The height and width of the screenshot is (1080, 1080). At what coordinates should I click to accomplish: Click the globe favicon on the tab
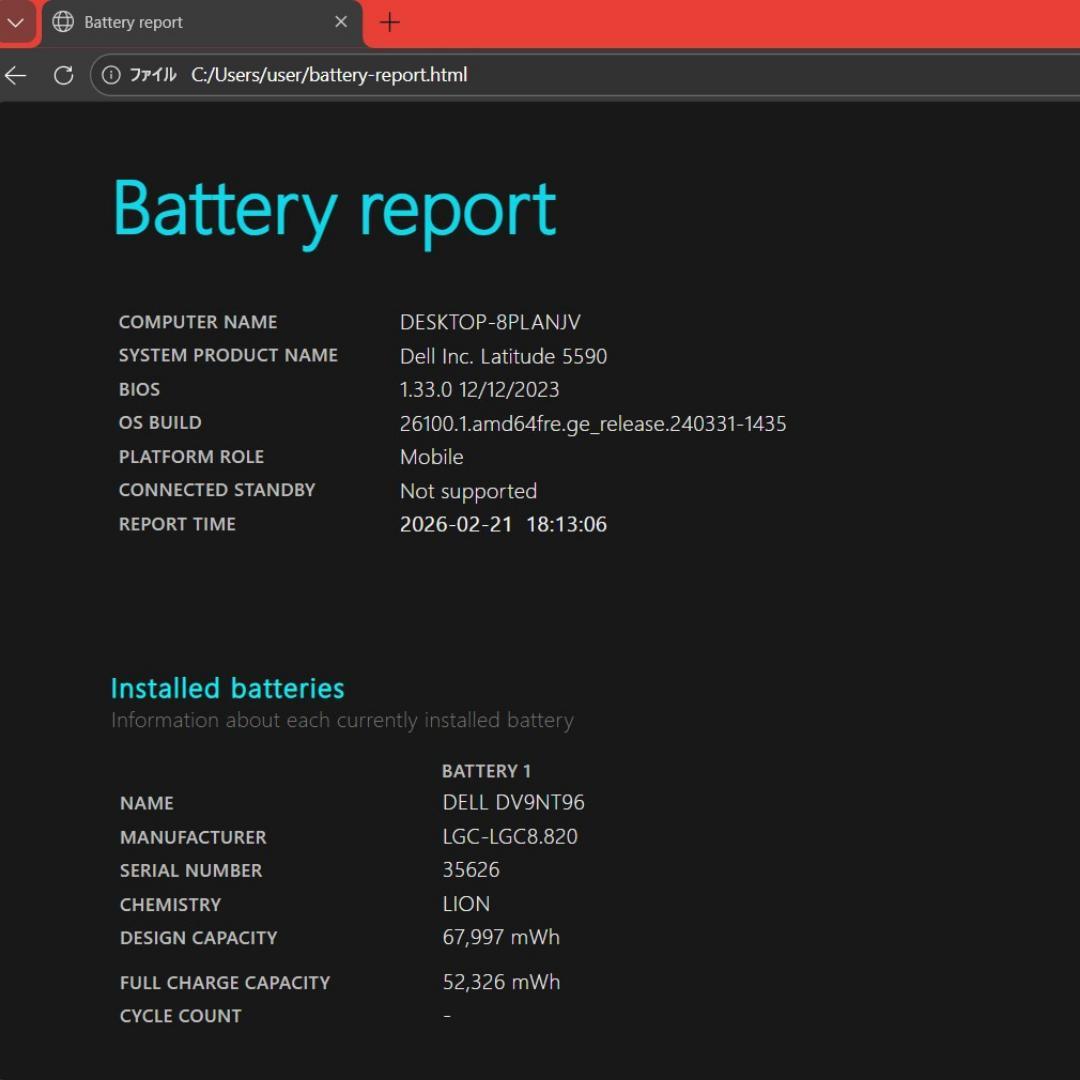63,22
